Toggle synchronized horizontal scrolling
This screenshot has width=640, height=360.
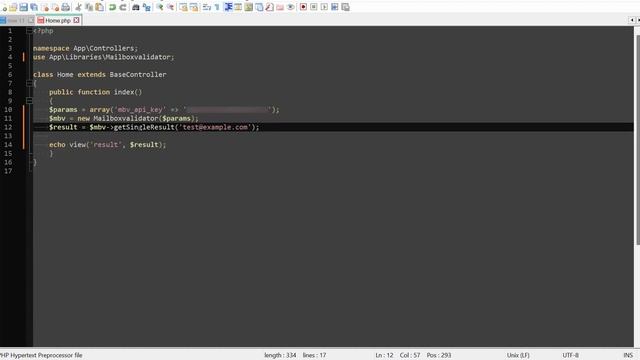[194, 7]
